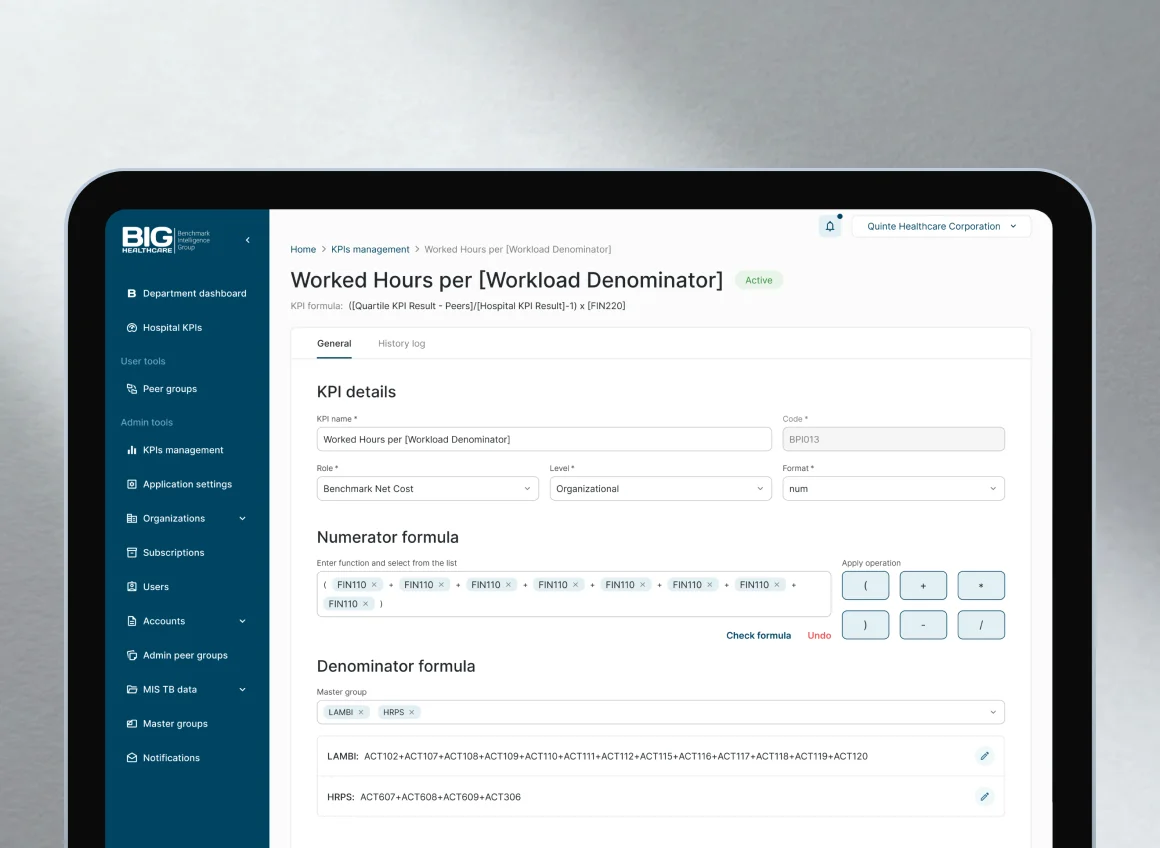Click the Undo link
The width and height of the screenshot is (1160, 848).
819,636
